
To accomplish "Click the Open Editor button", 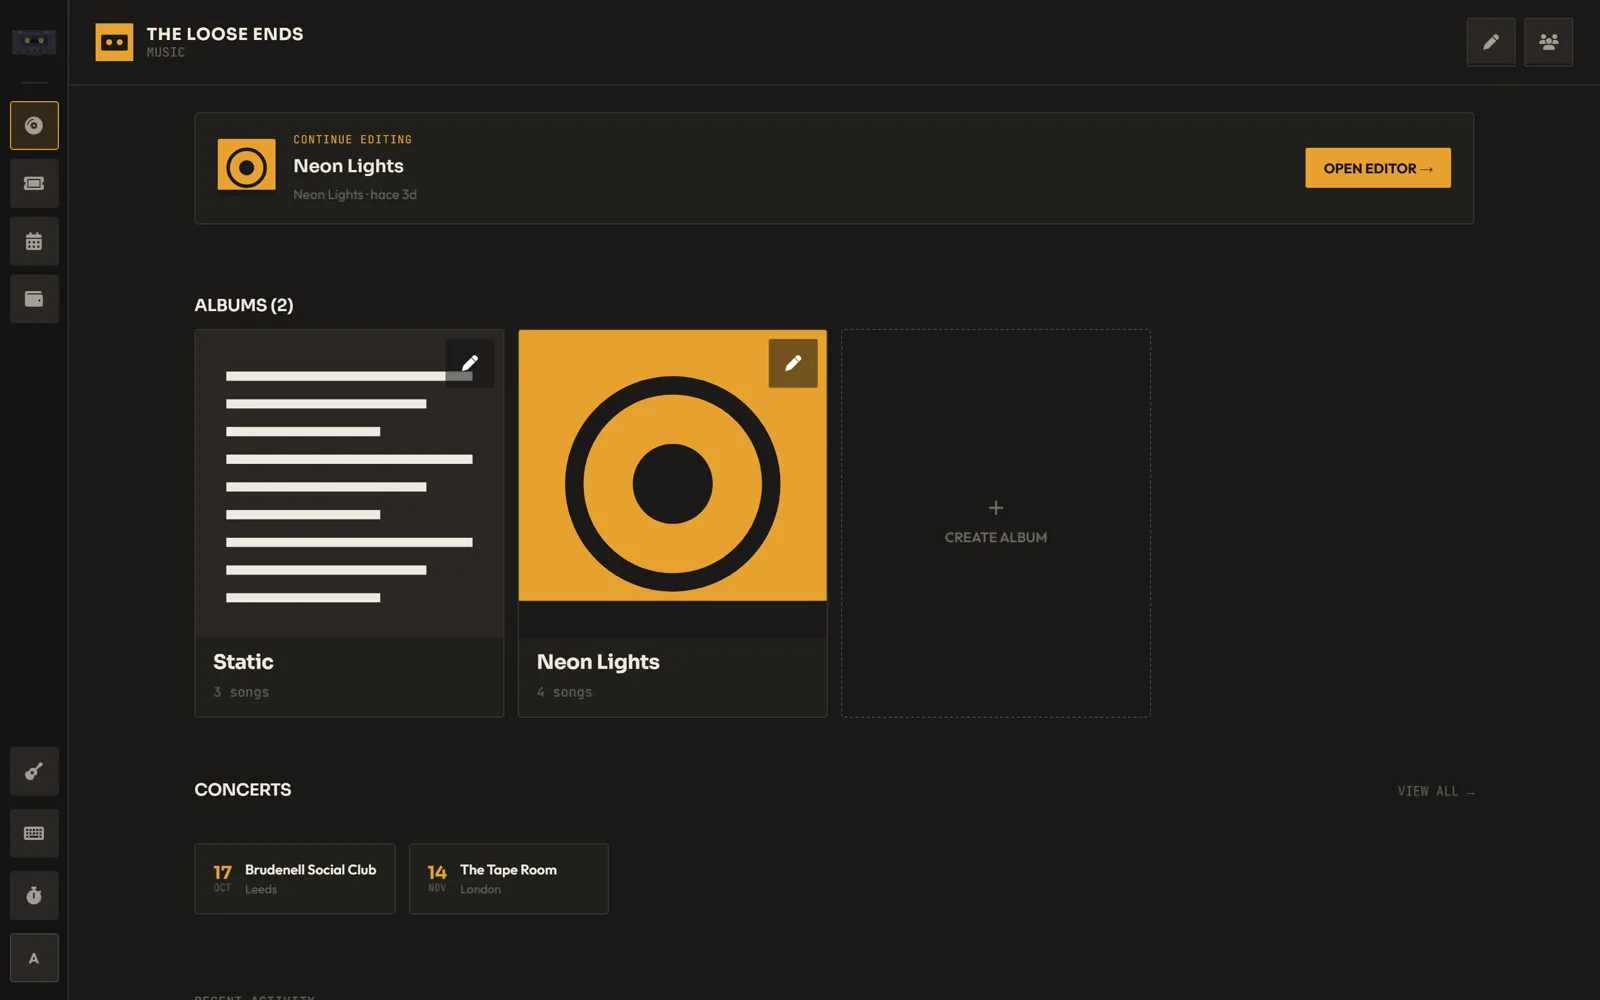I will pos(1378,168).
